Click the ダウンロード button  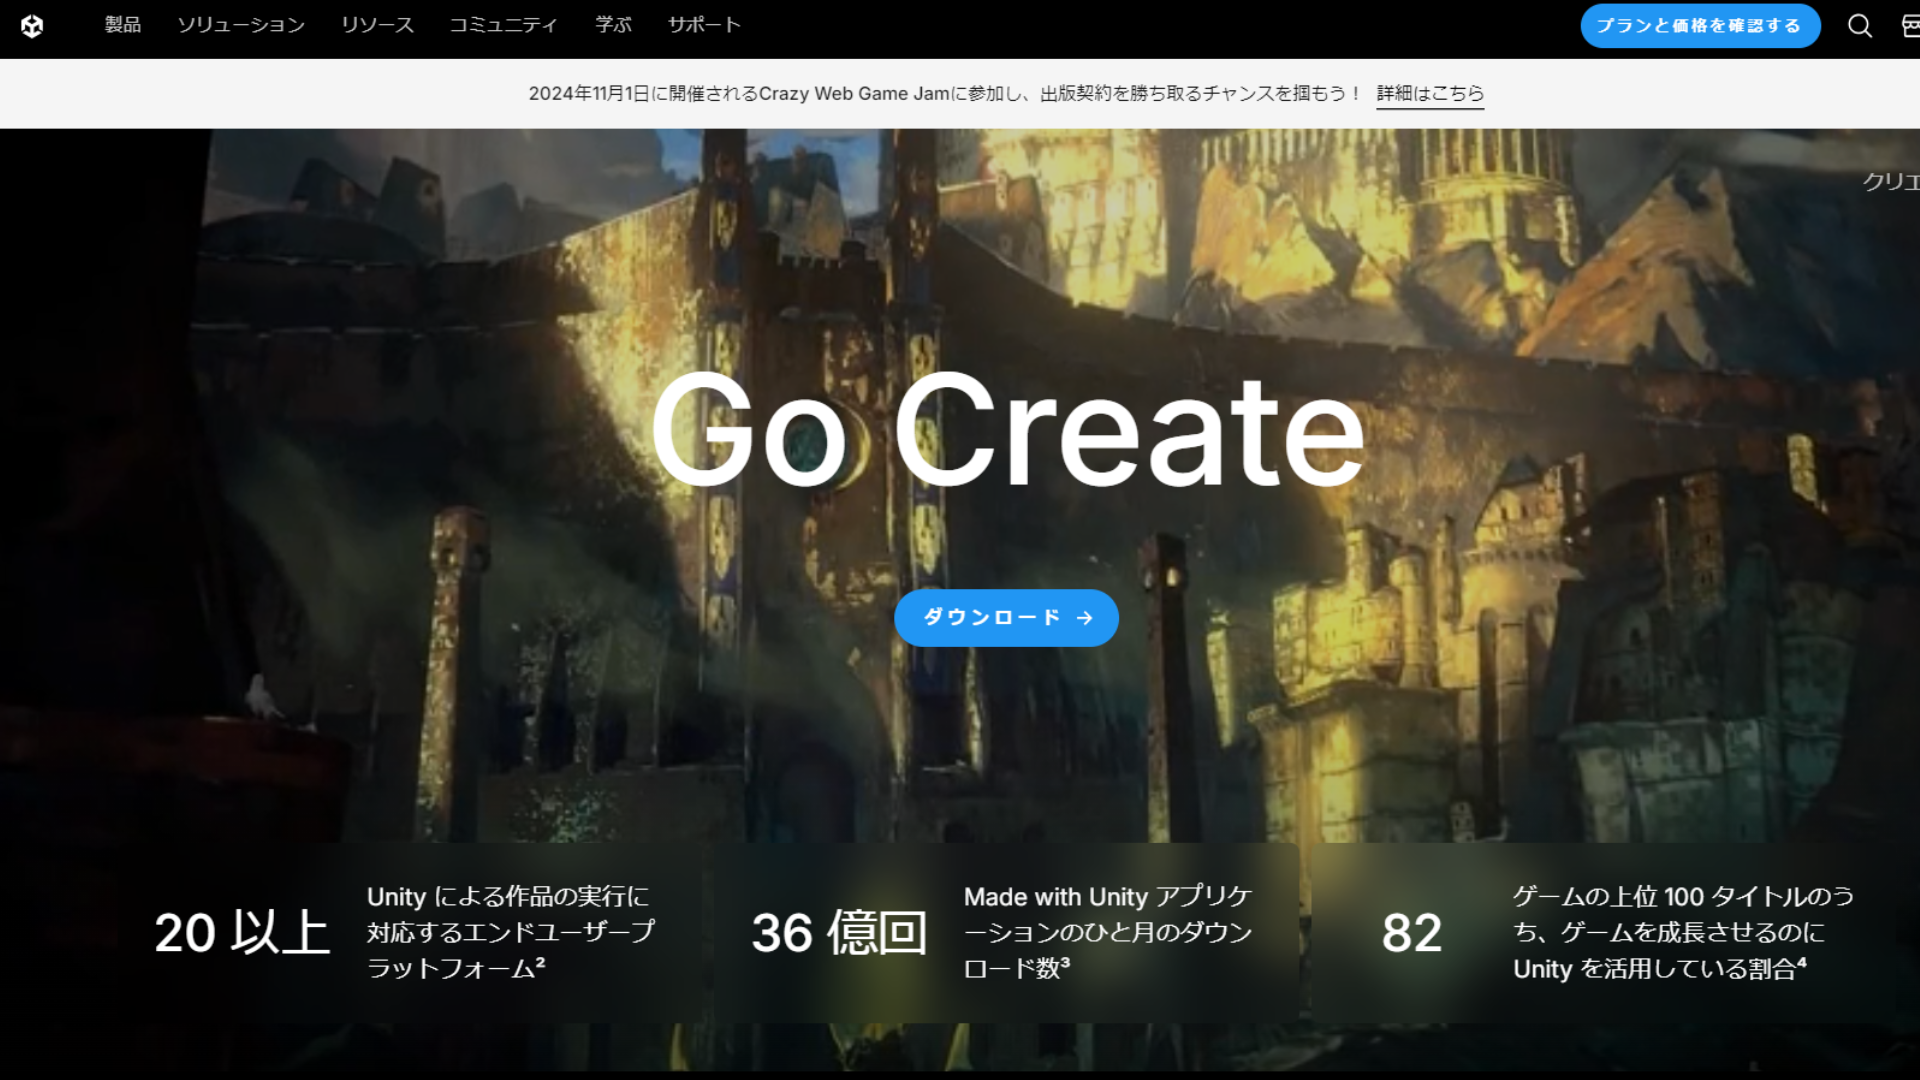click(x=1006, y=618)
